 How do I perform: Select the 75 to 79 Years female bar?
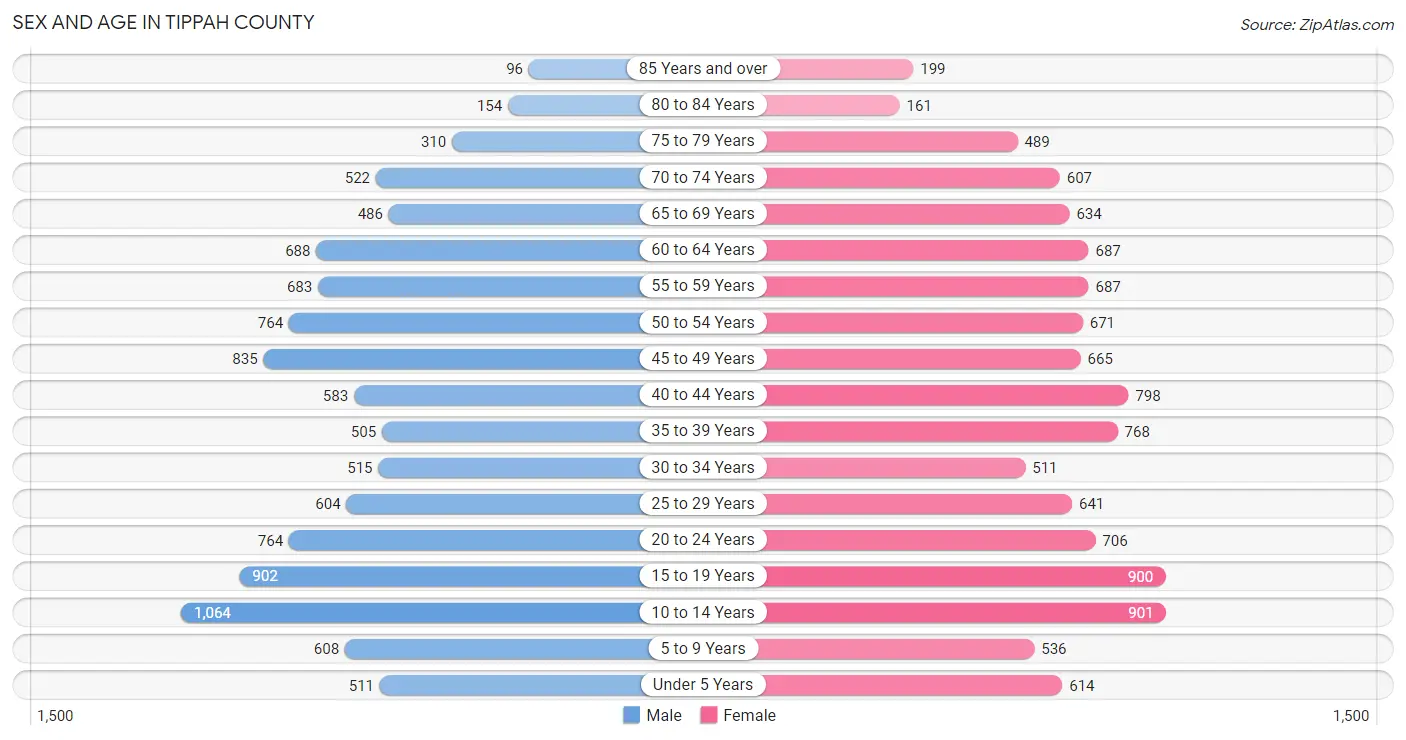point(891,141)
